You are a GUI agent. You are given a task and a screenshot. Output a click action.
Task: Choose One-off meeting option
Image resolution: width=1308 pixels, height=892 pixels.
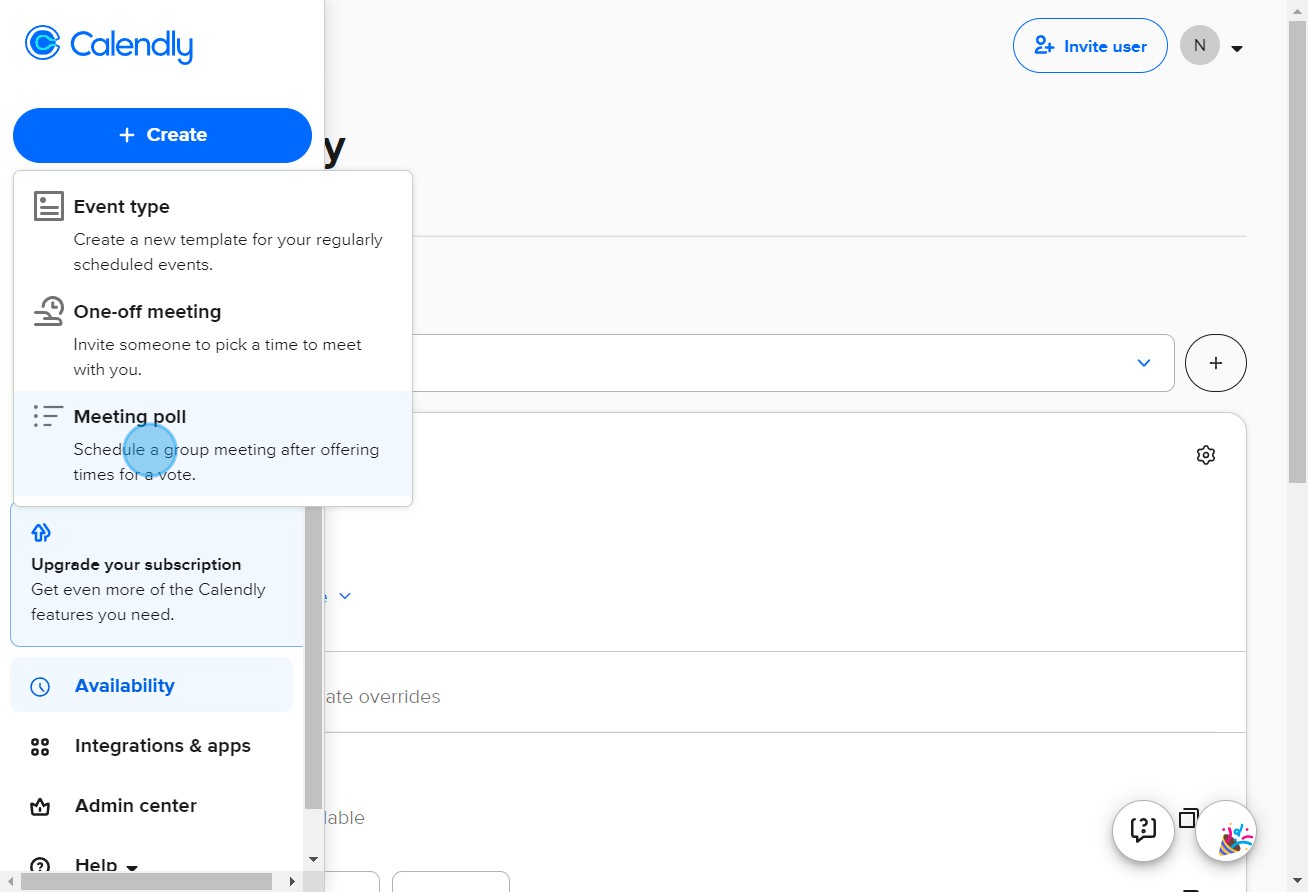[x=213, y=339]
